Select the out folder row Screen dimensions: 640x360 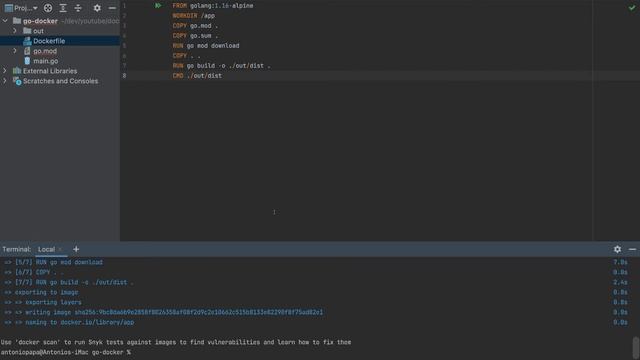click(60, 31)
